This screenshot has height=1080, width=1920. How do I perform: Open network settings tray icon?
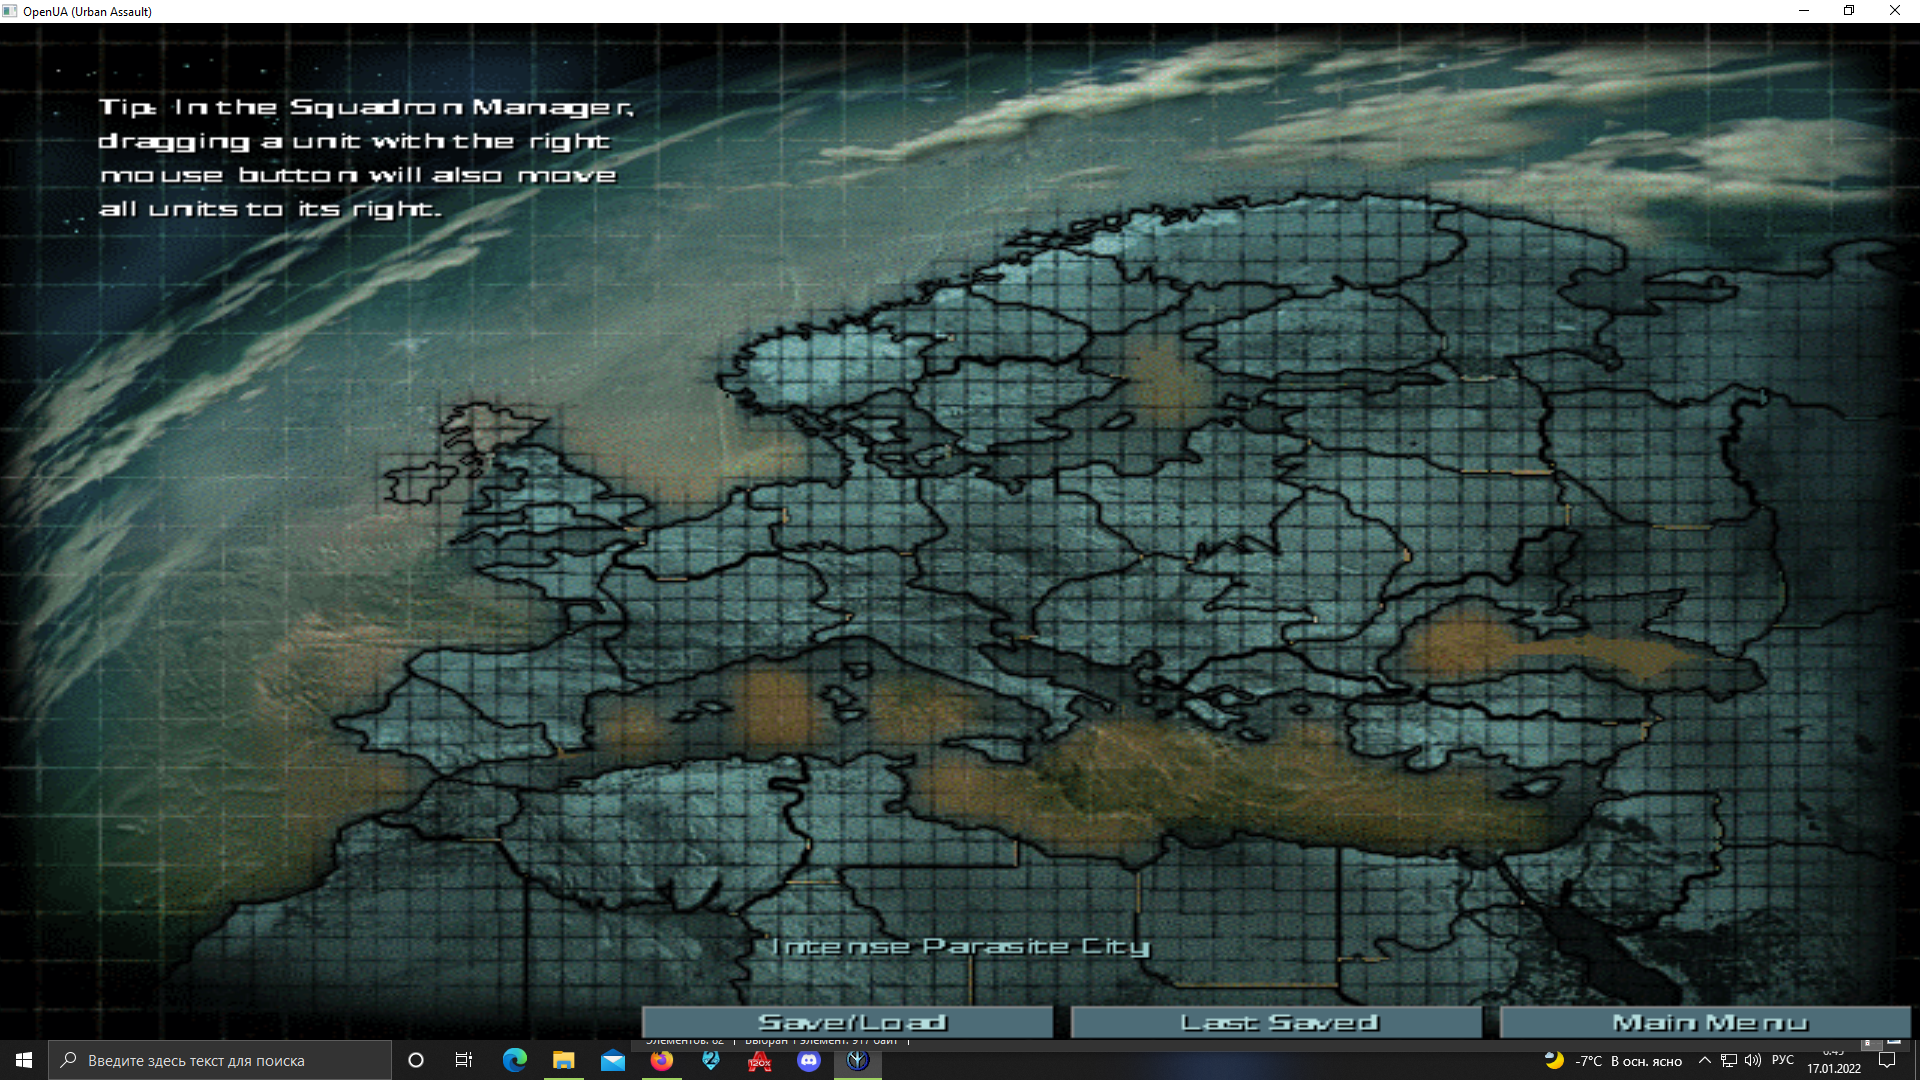tap(1729, 1061)
